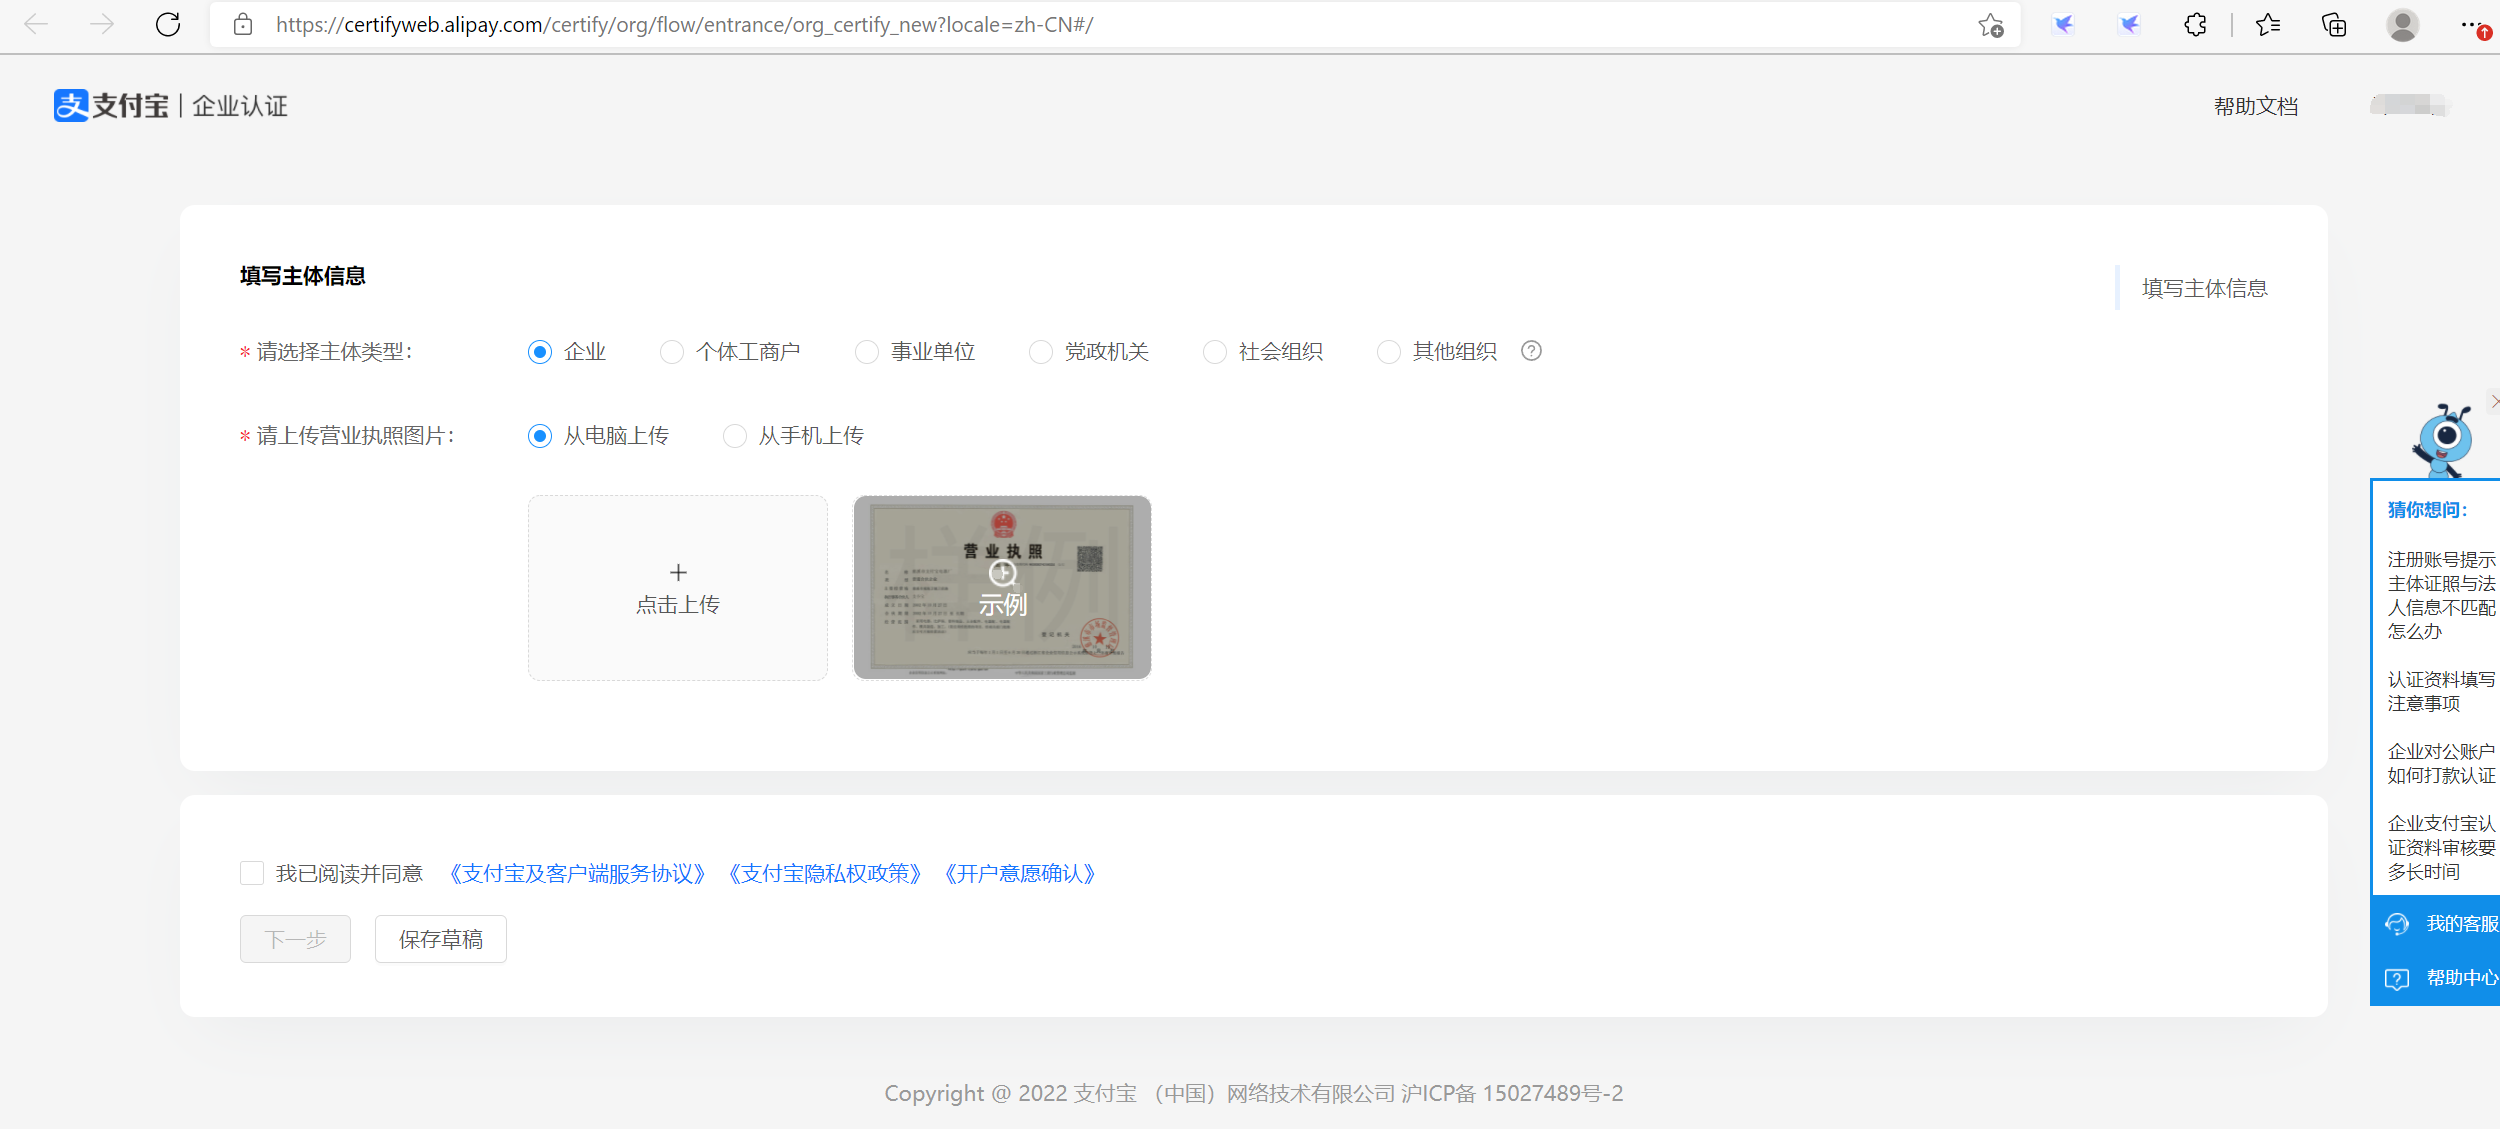Reload the page with the refresh icon
The height and width of the screenshot is (1129, 2500).
click(168, 25)
